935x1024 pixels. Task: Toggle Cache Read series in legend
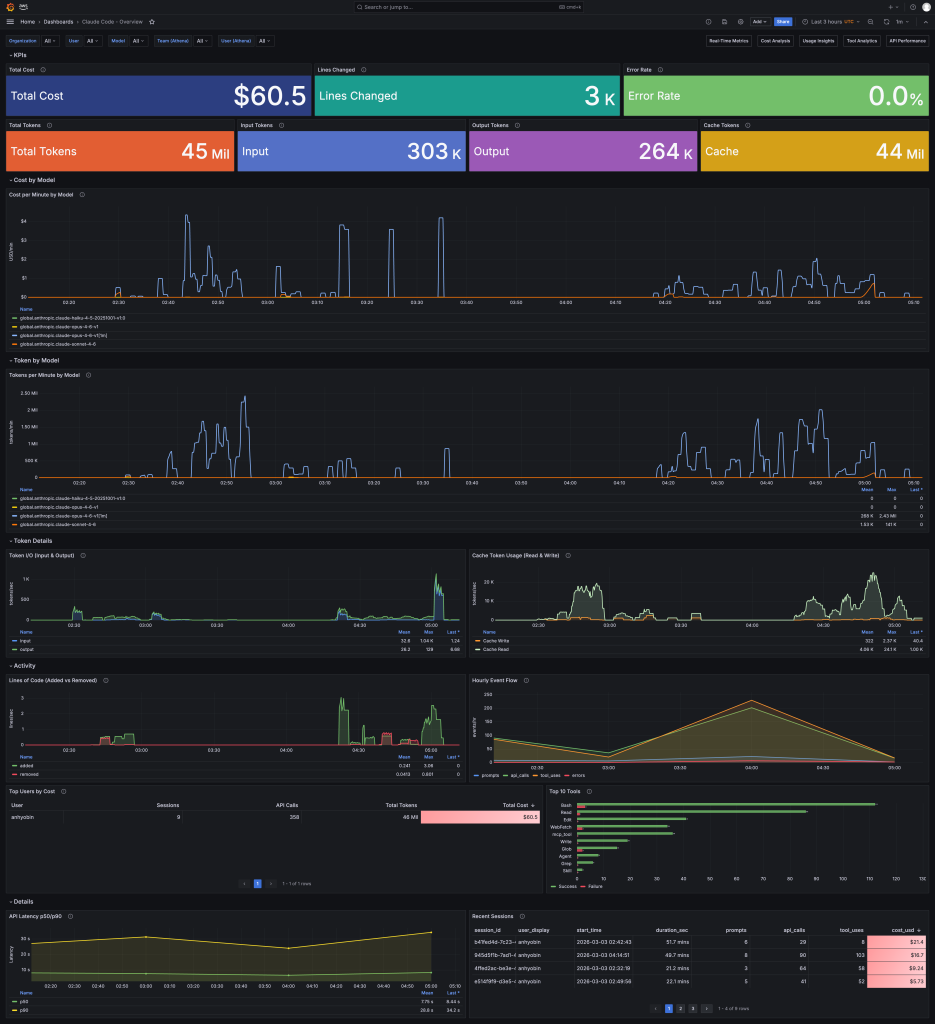tap(496, 649)
